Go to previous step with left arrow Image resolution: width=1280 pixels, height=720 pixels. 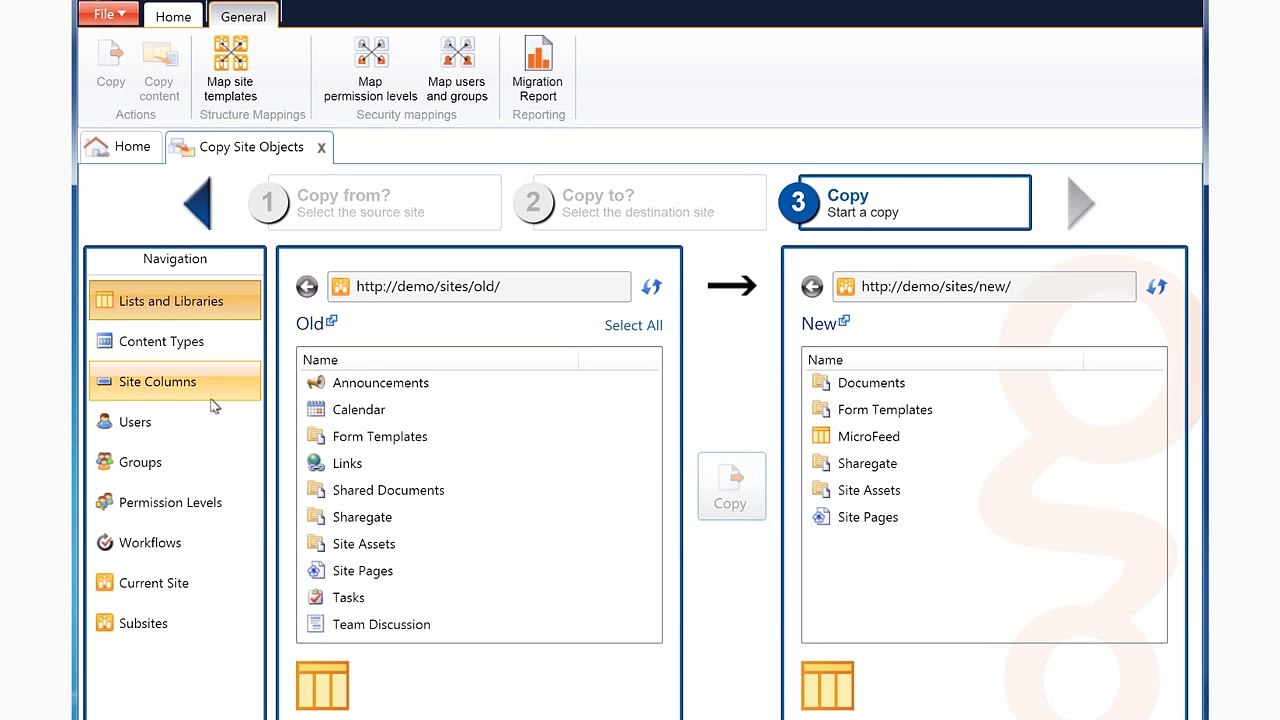(198, 203)
